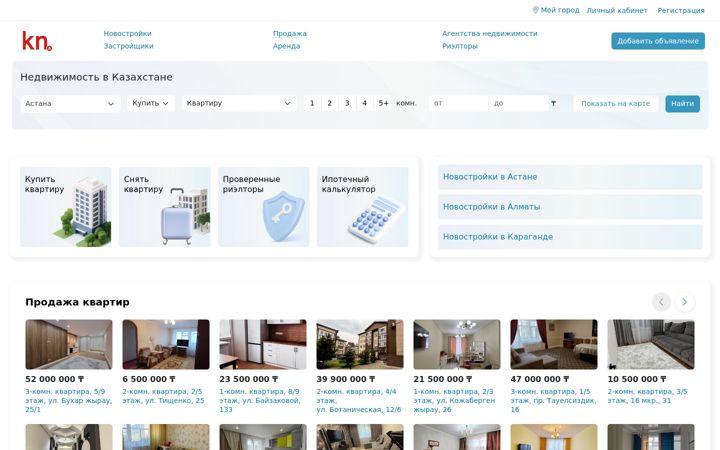Click the price 'до' input field

(x=519, y=104)
